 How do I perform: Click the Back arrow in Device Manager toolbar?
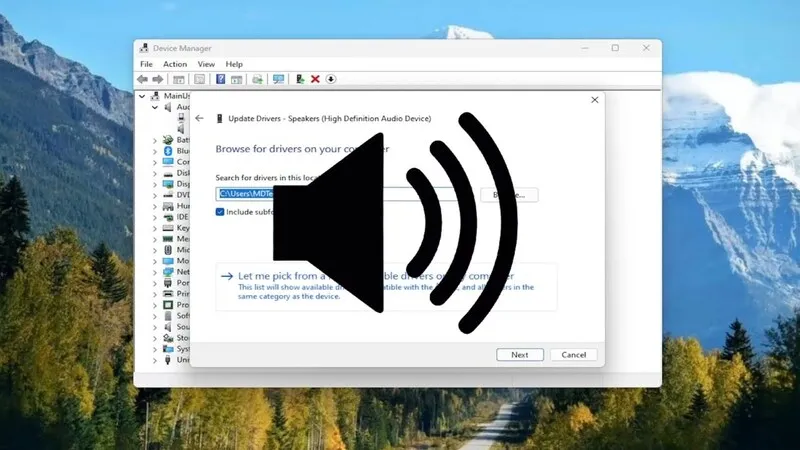tap(143, 79)
